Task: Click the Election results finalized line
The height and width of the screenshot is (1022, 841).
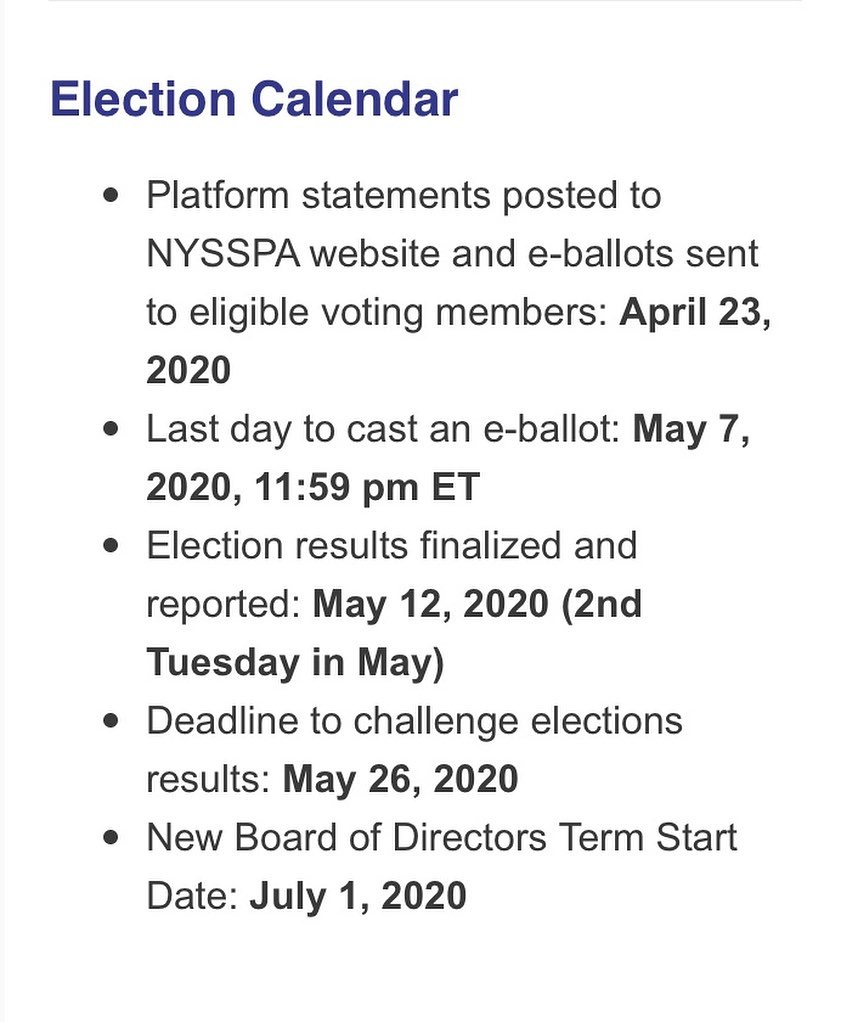Action: click(x=392, y=545)
